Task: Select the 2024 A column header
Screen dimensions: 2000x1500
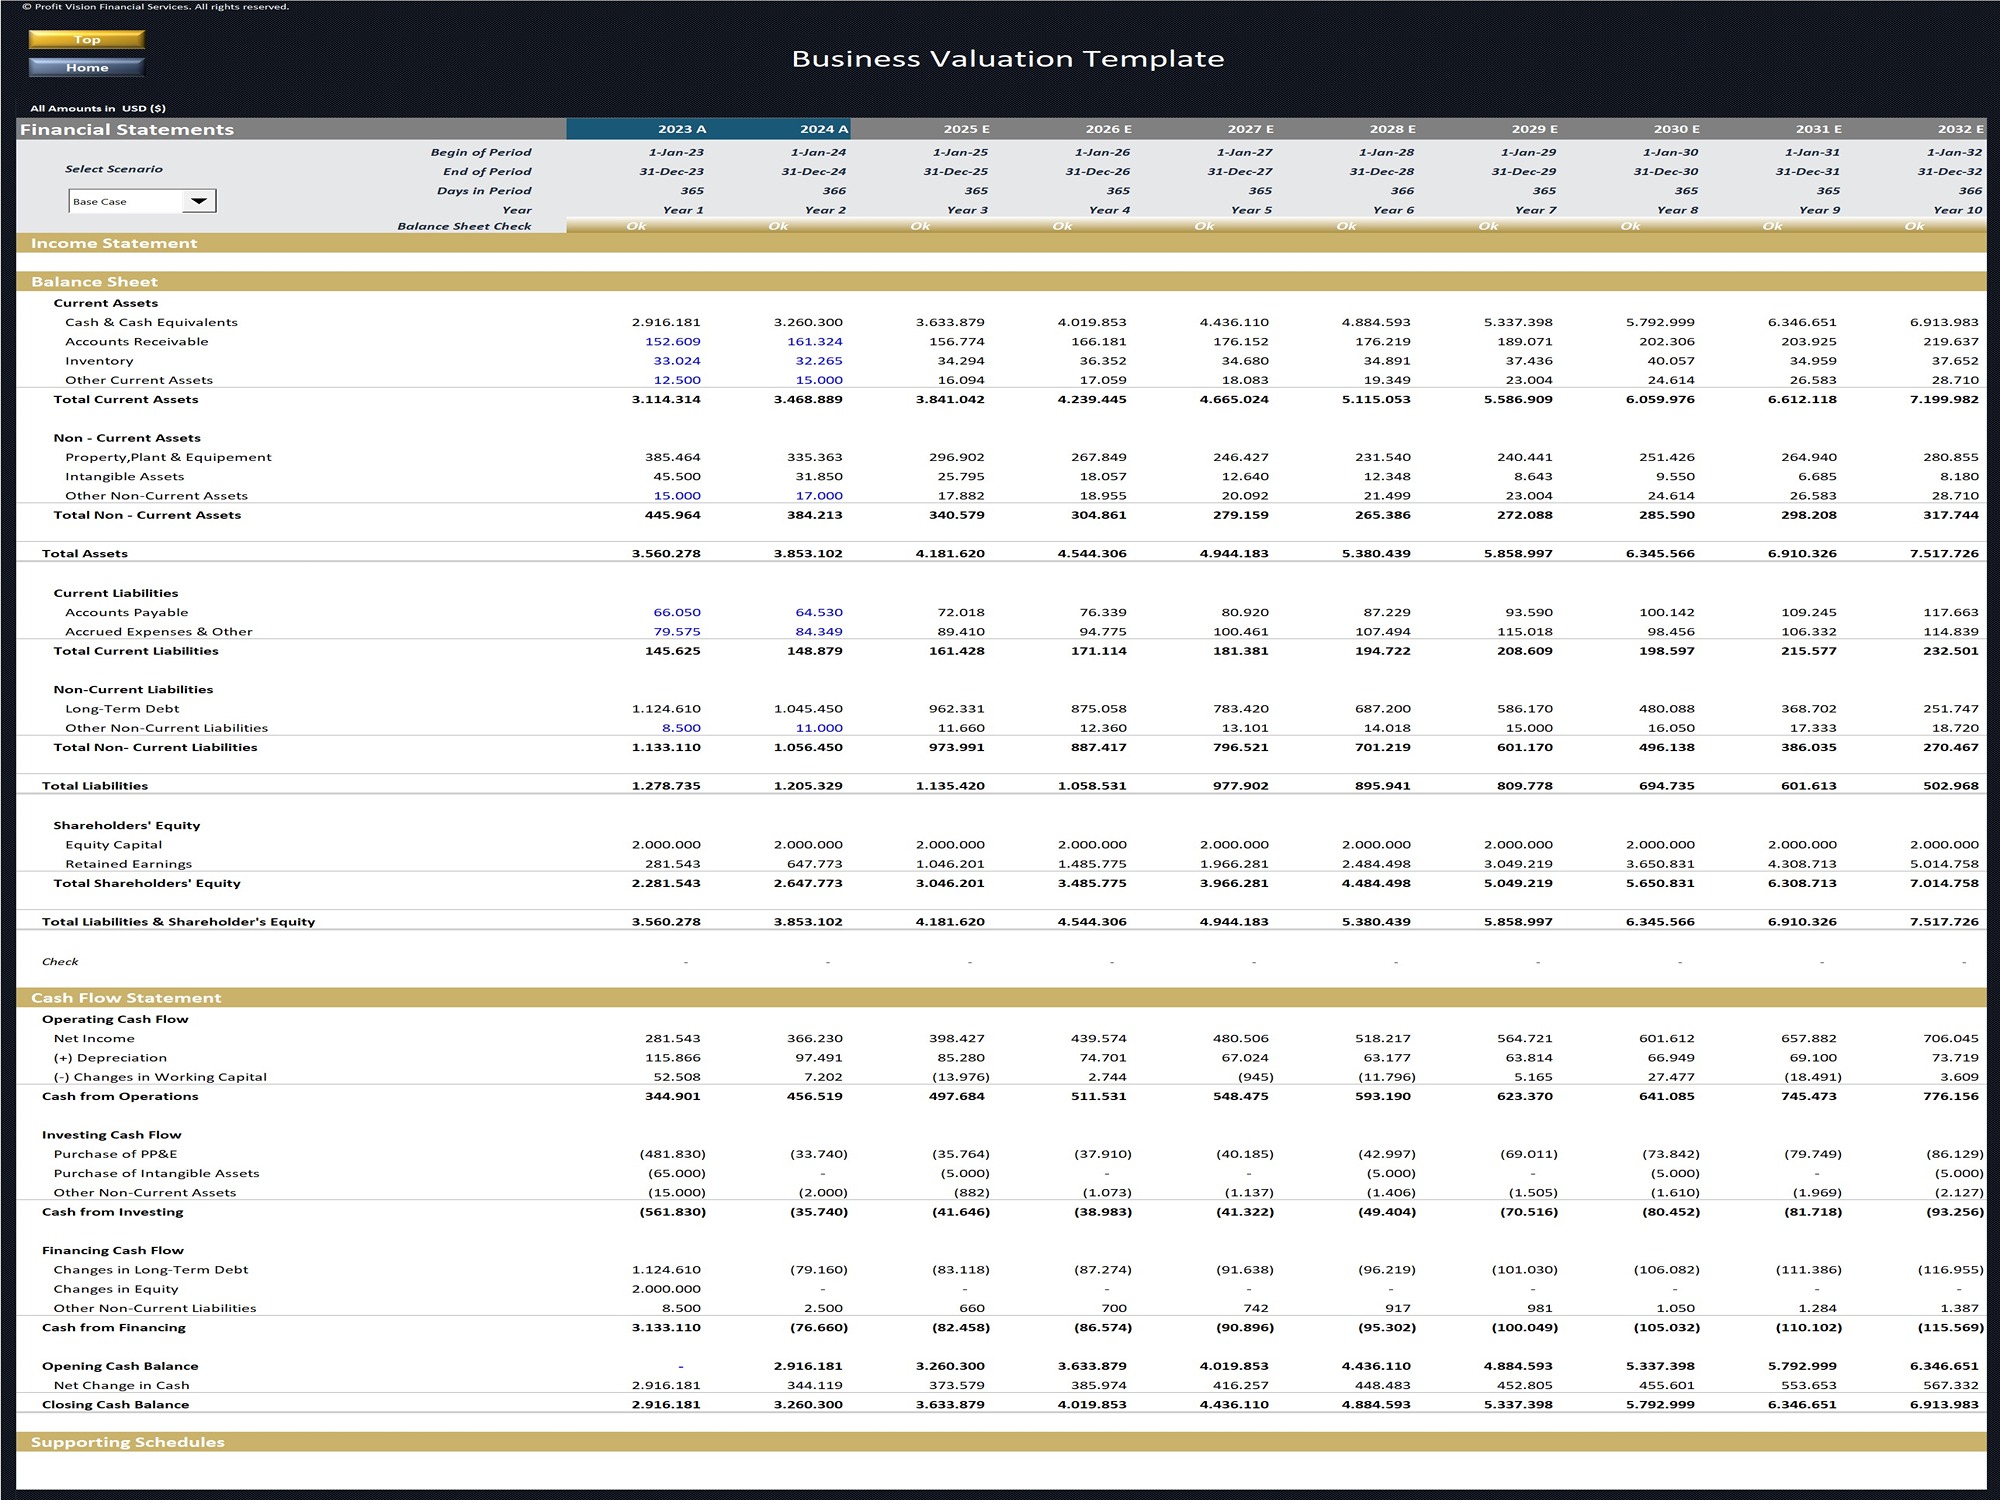Action: tap(823, 129)
